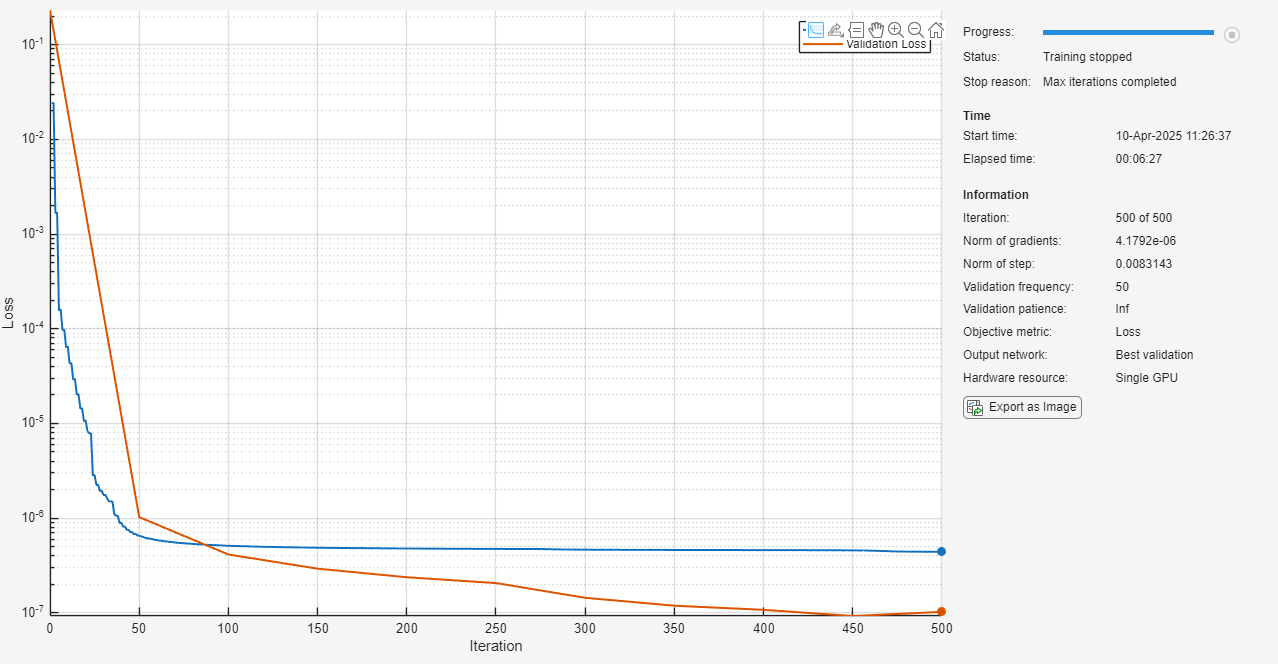Click the '500 of 500' iteration value

pyautogui.click(x=1143, y=218)
